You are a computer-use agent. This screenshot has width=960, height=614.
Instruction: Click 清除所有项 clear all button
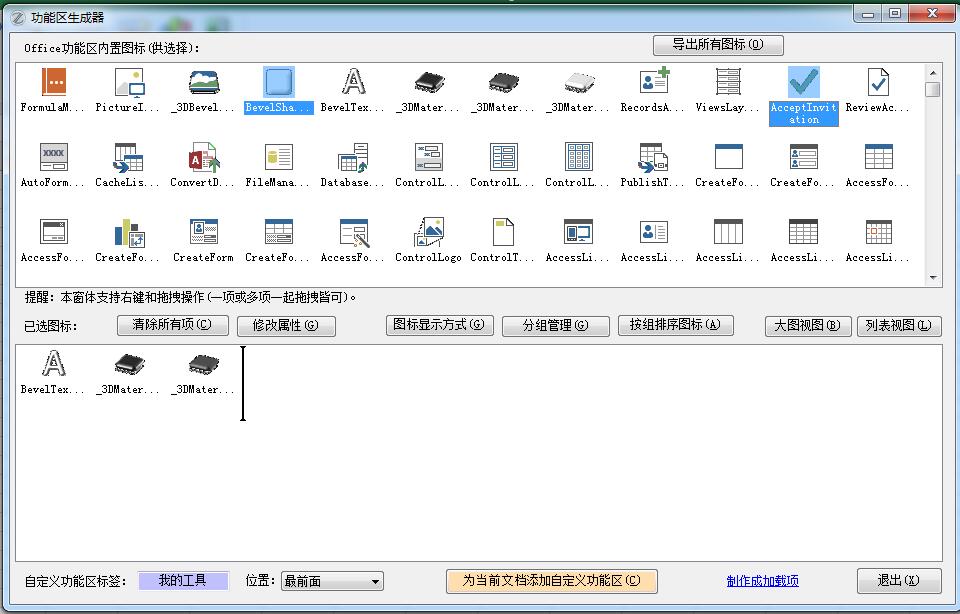[x=172, y=325]
